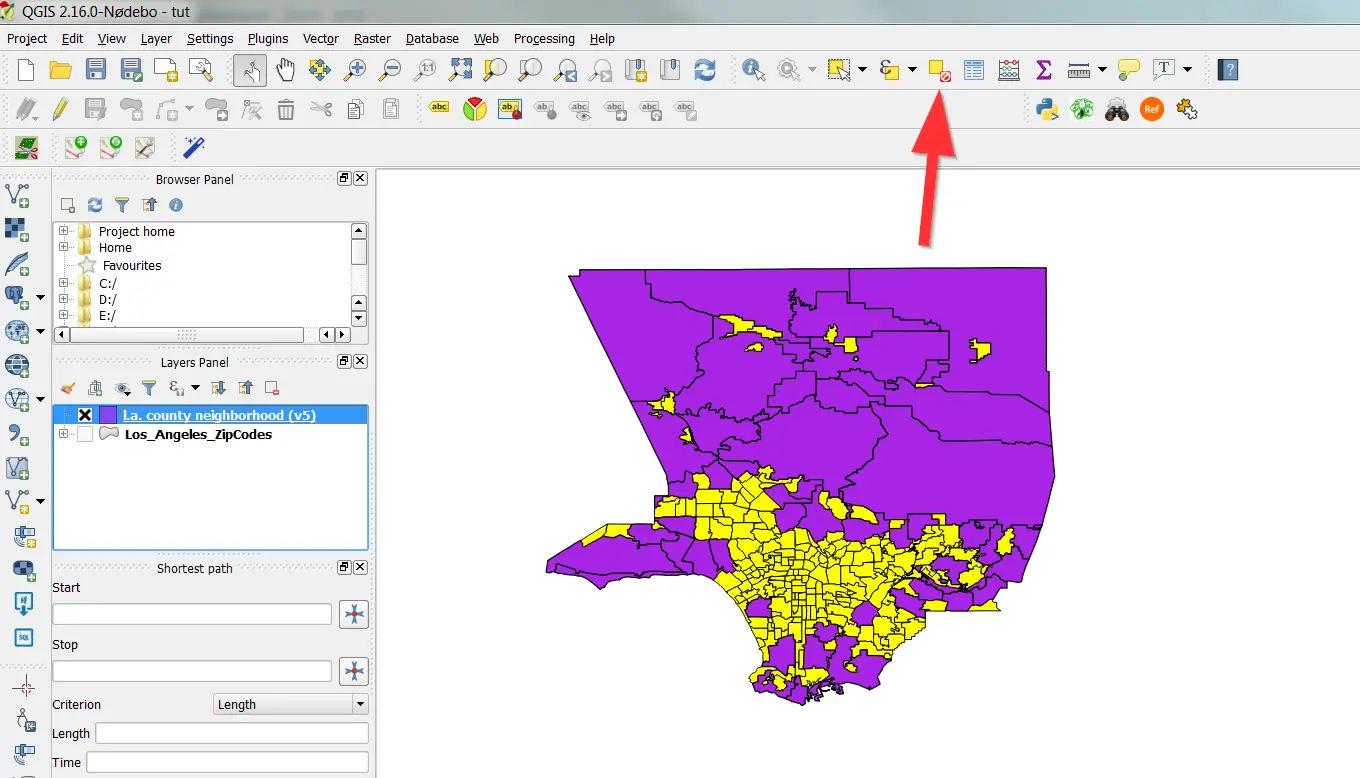
Task: Check the Los_Angeles_ZipCodes layer visibility box
Action: point(85,435)
